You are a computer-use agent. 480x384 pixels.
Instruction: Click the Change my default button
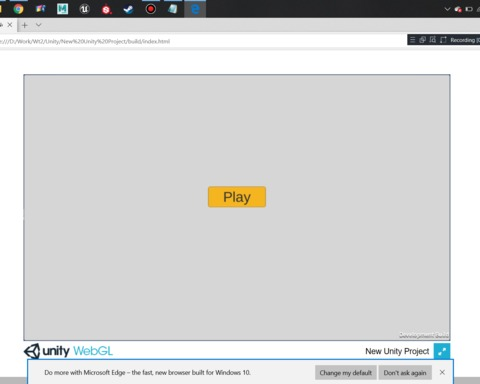(346, 373)
